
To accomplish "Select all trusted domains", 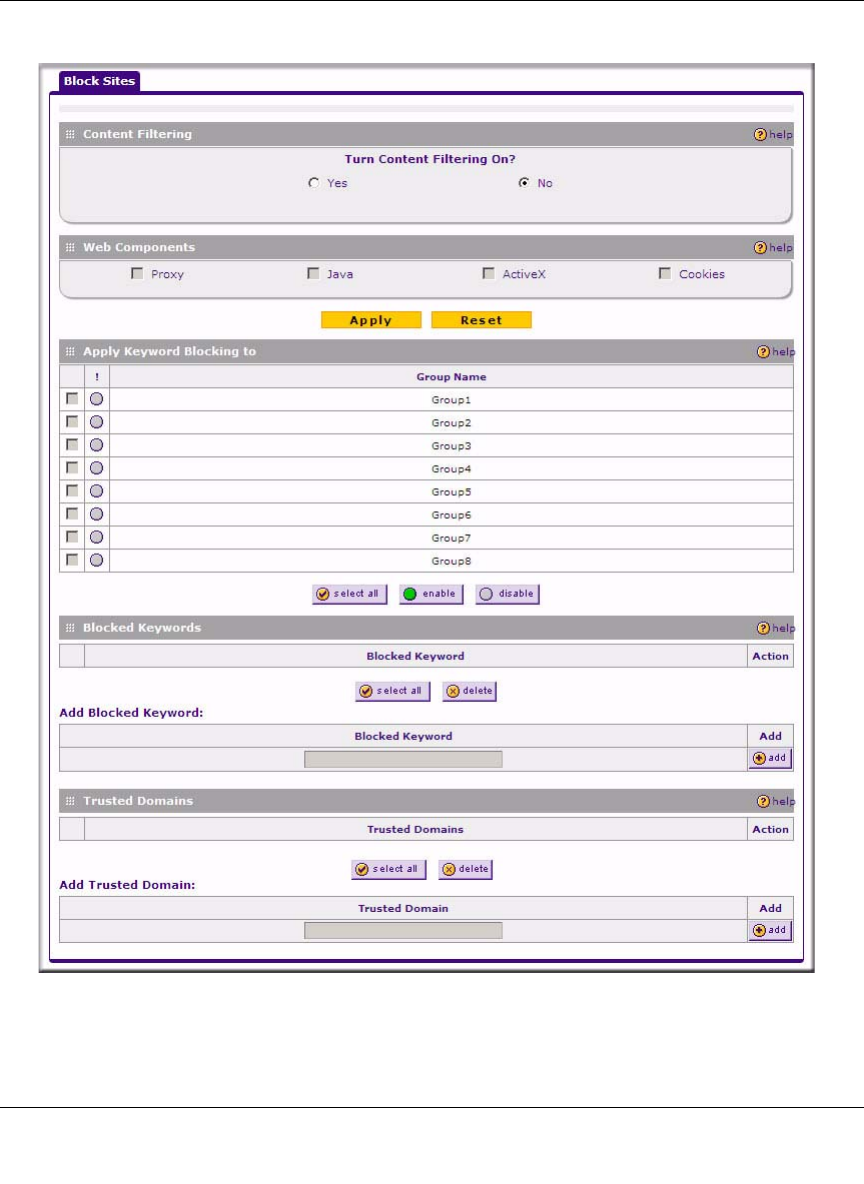I will pos(388,869).
